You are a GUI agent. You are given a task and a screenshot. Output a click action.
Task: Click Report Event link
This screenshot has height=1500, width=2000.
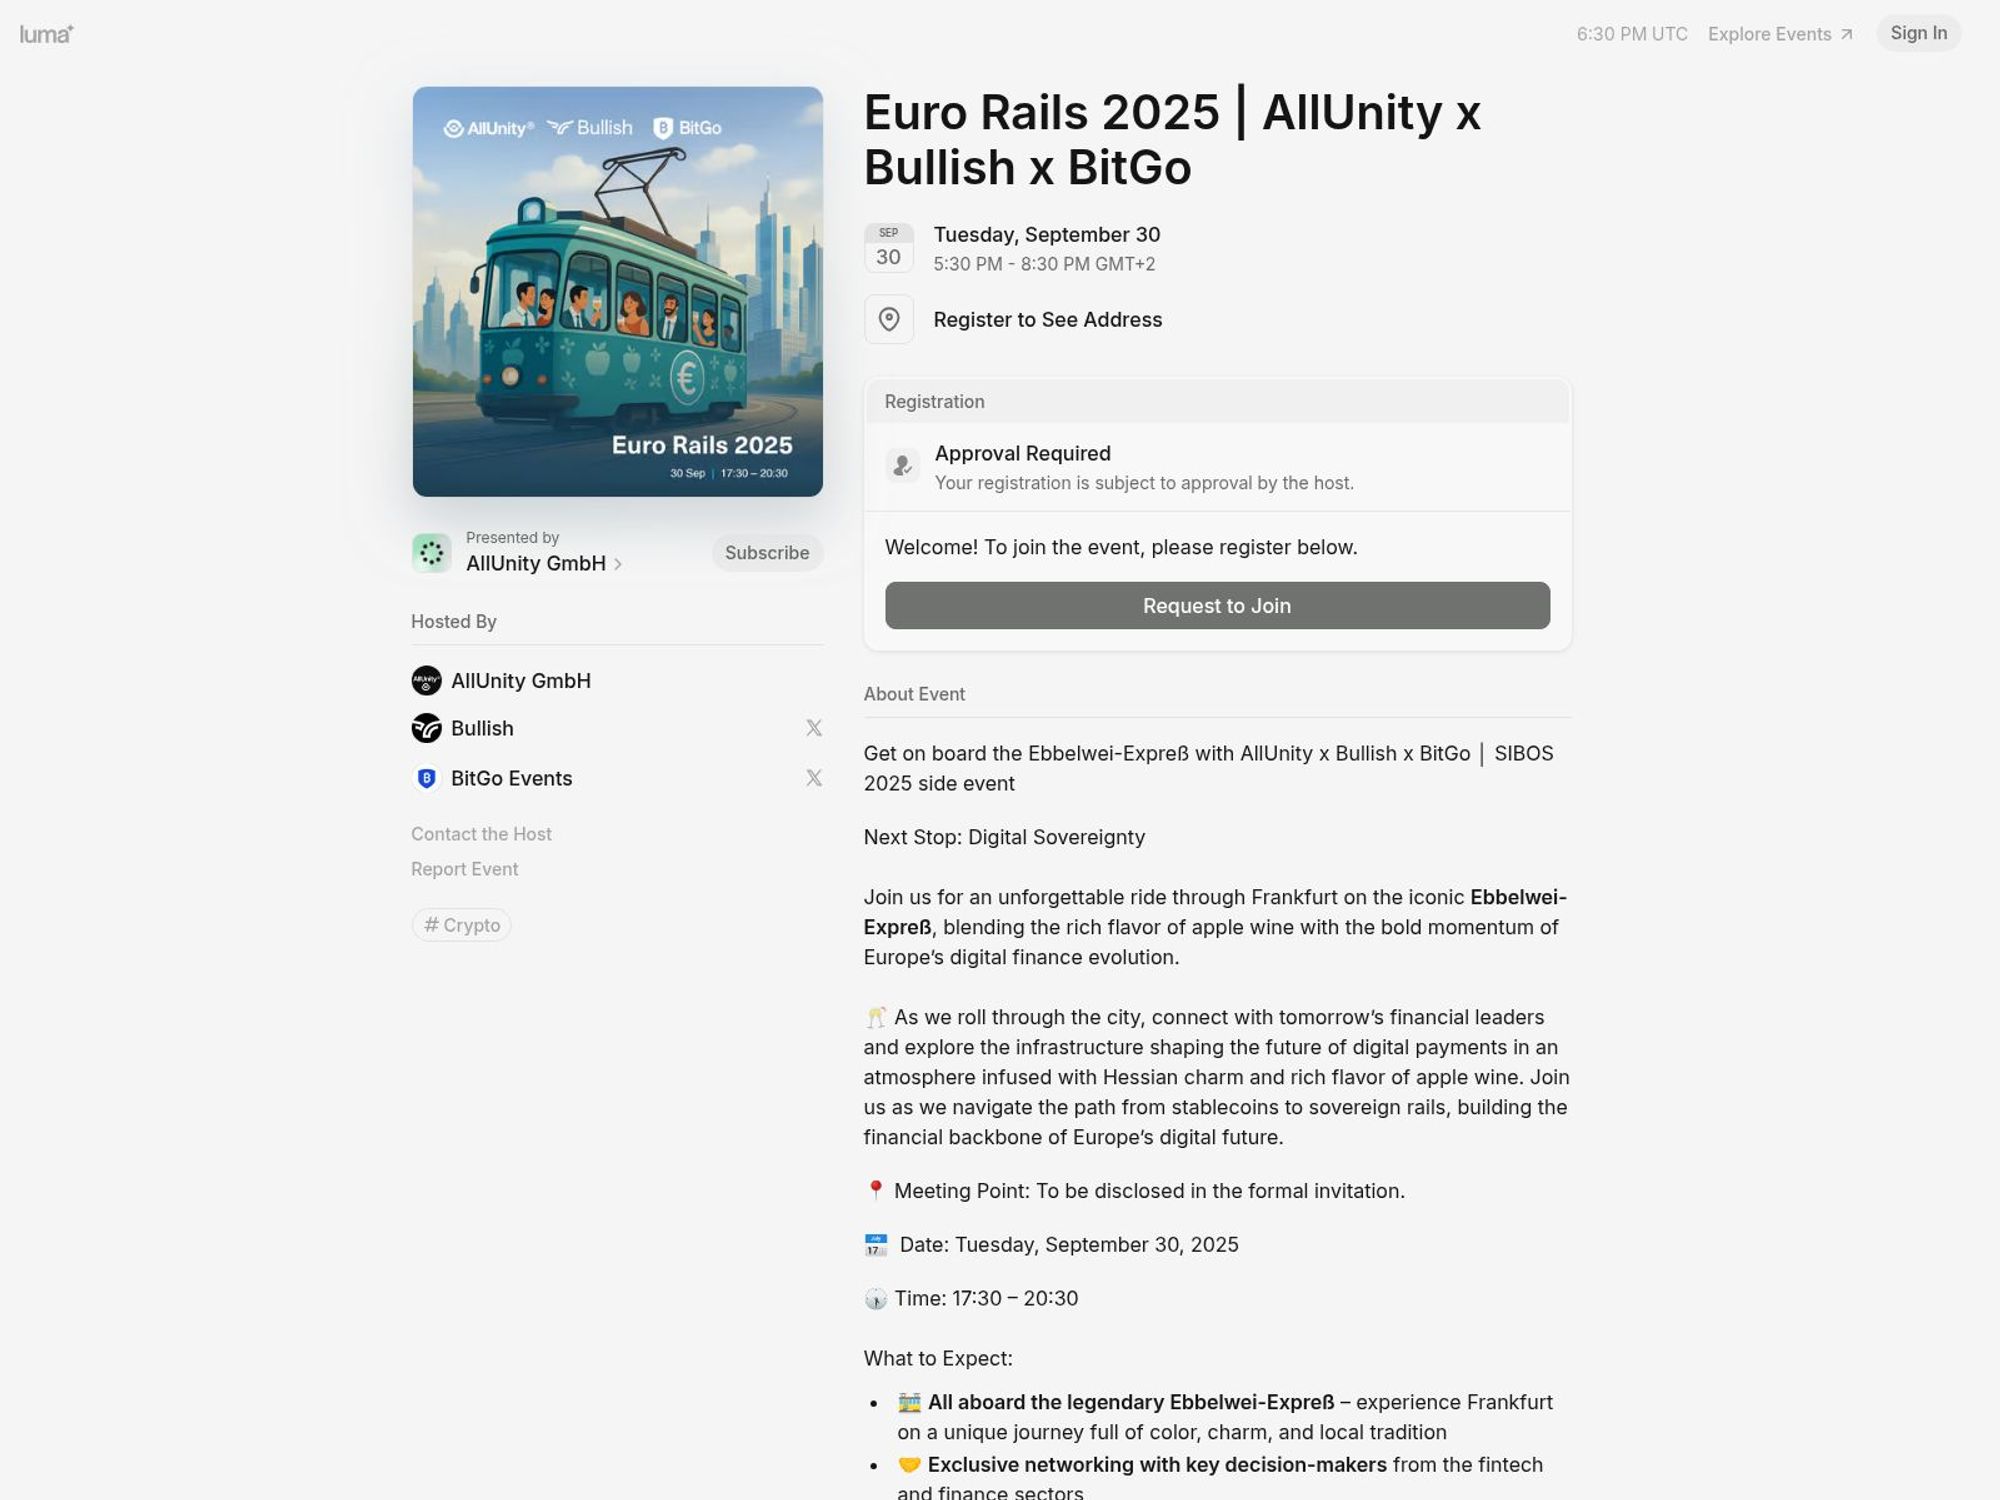point(464,869)
